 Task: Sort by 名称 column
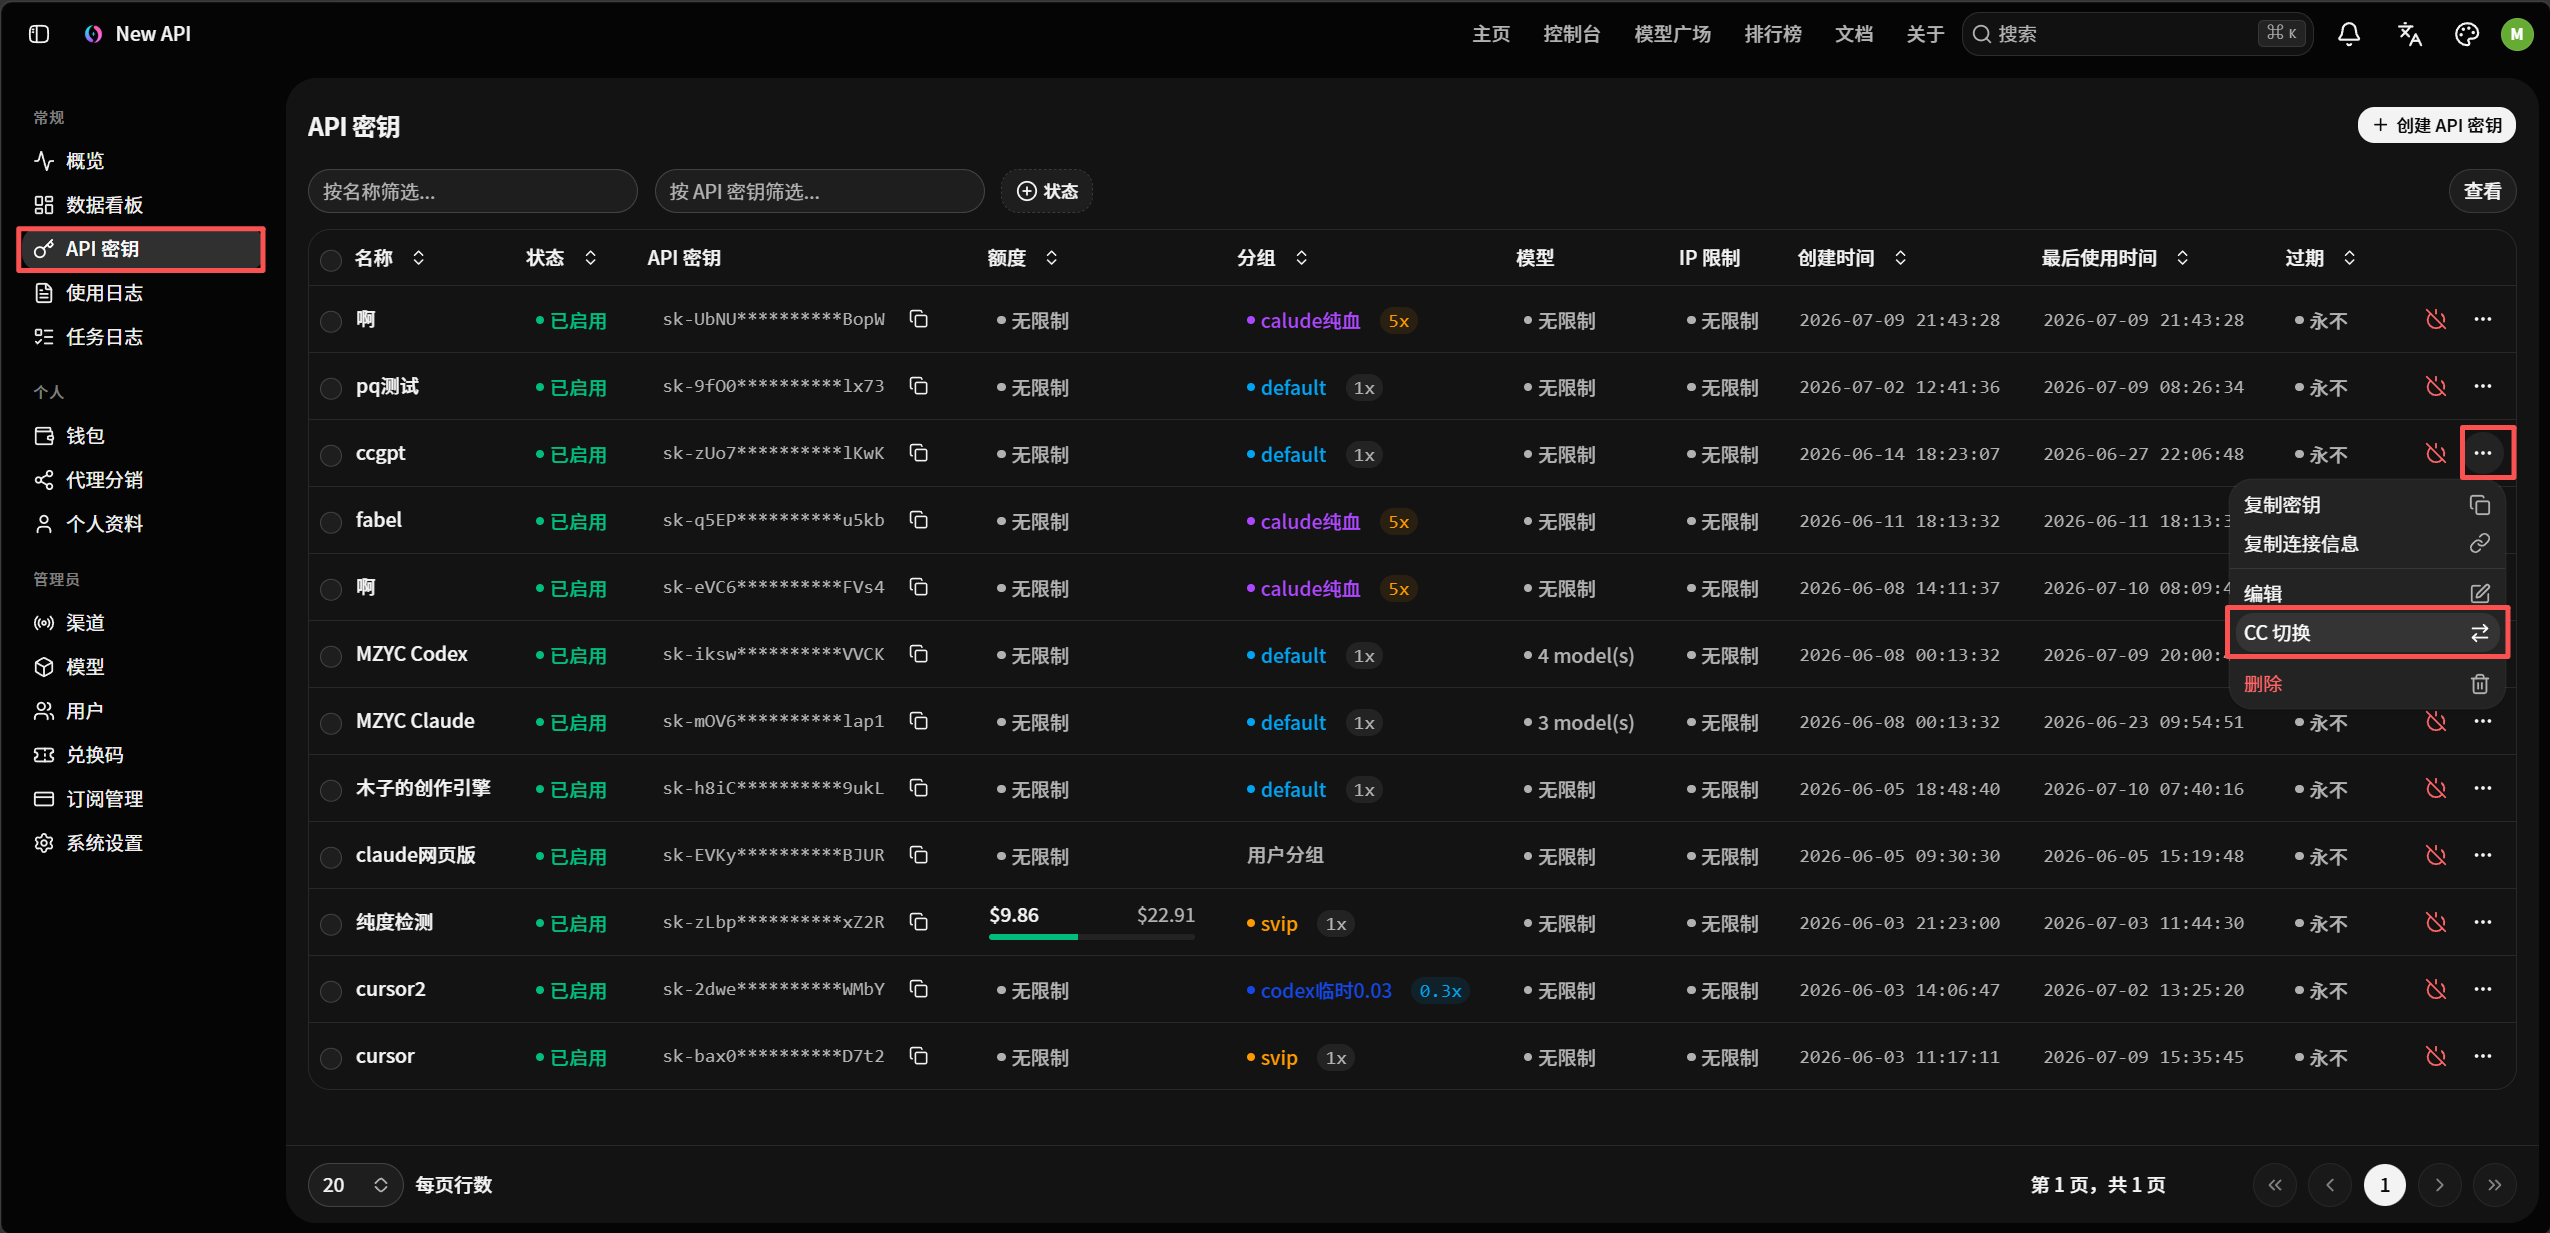[x=390, y=258]
